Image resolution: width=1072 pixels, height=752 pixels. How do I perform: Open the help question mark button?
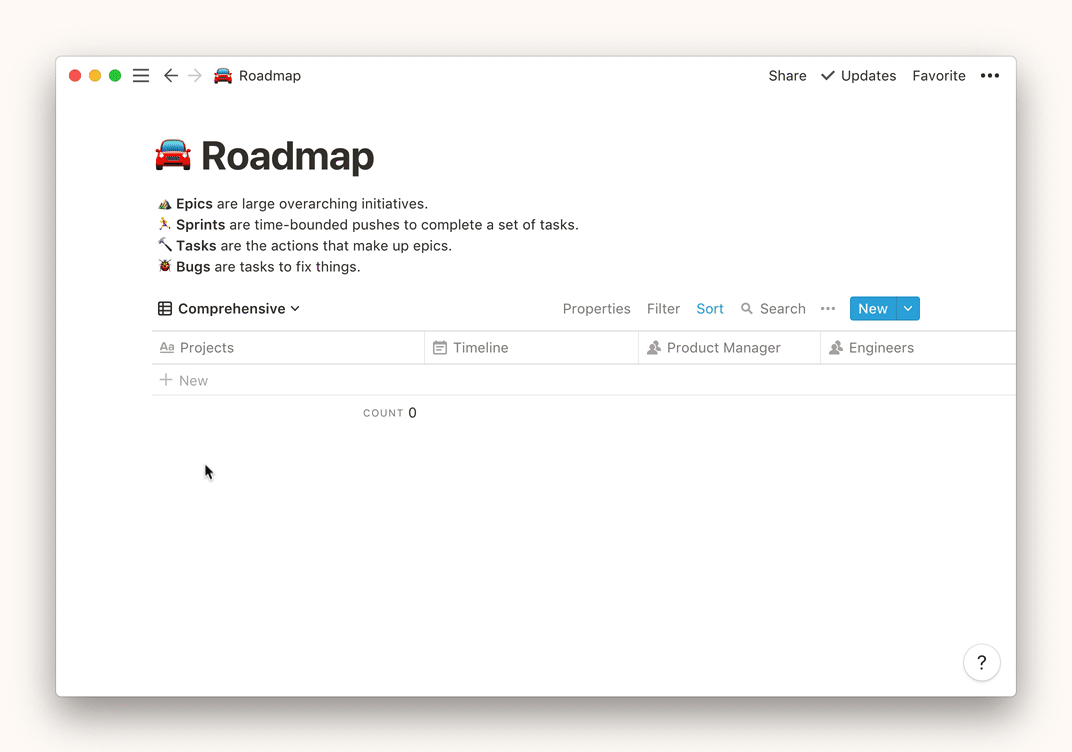coord(981,662)
